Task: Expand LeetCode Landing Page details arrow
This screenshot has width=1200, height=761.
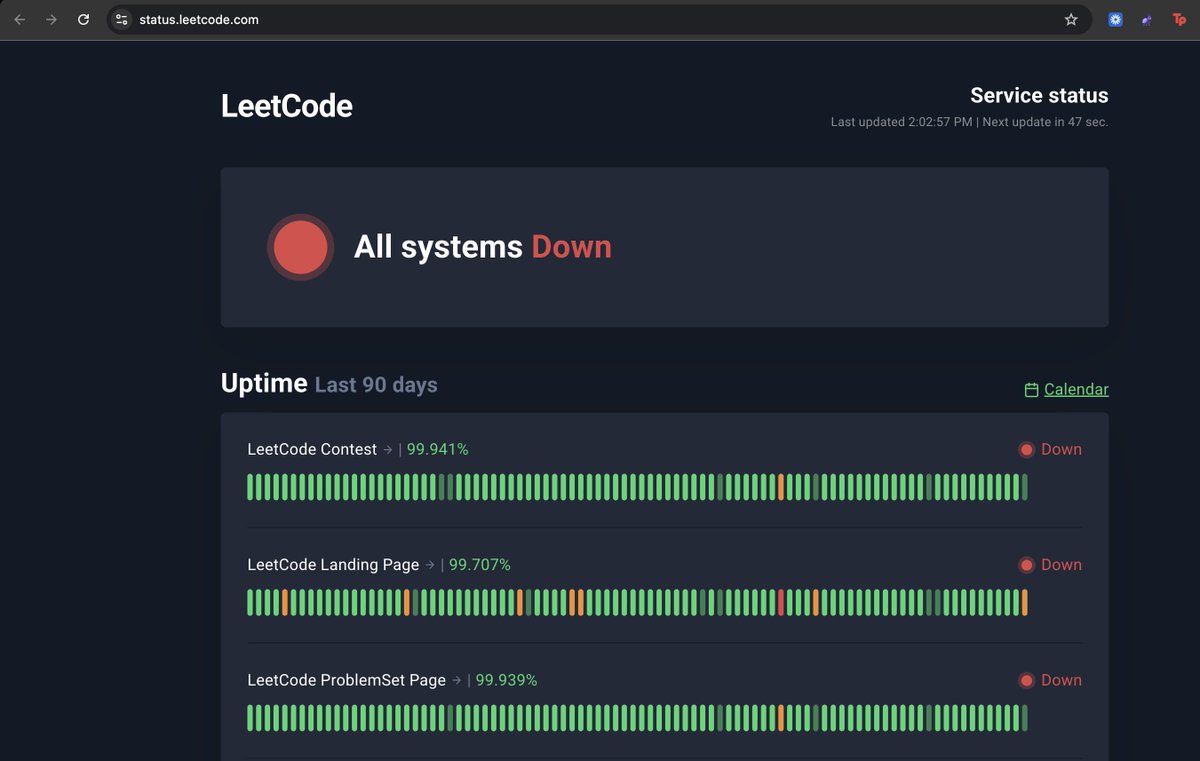Action: (431, 564)
